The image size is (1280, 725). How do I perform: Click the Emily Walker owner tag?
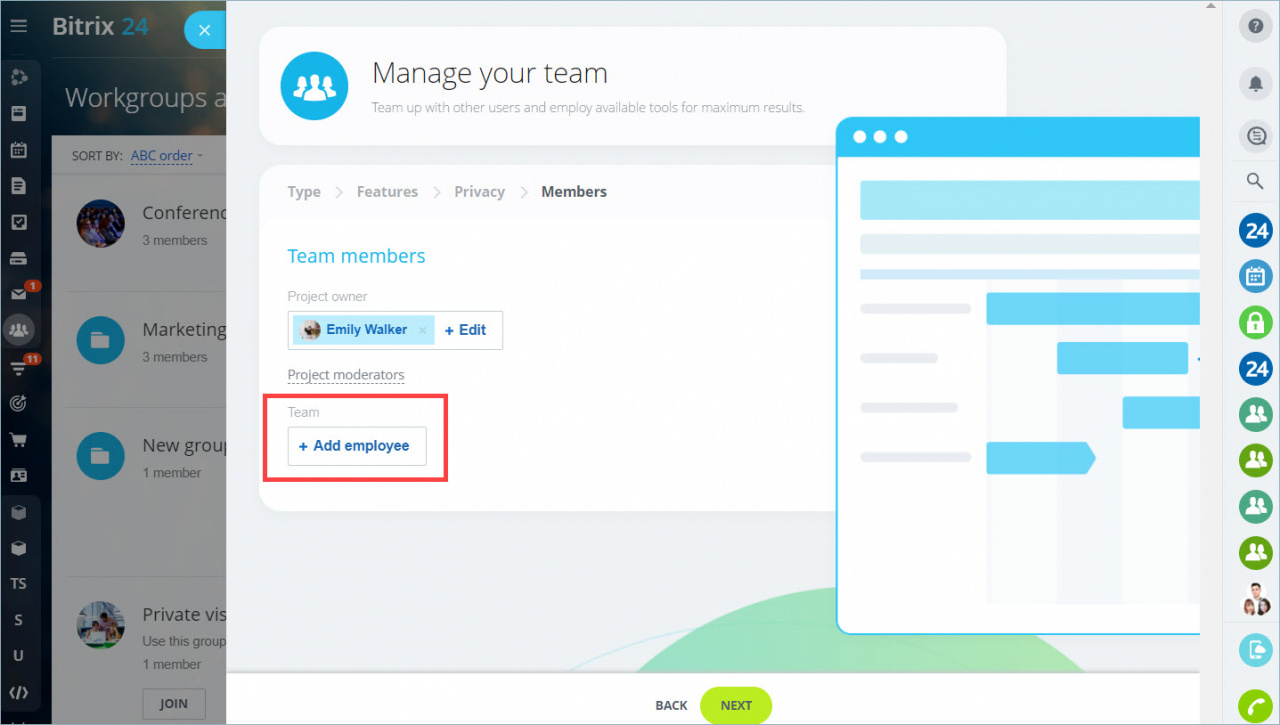point(364,330)
